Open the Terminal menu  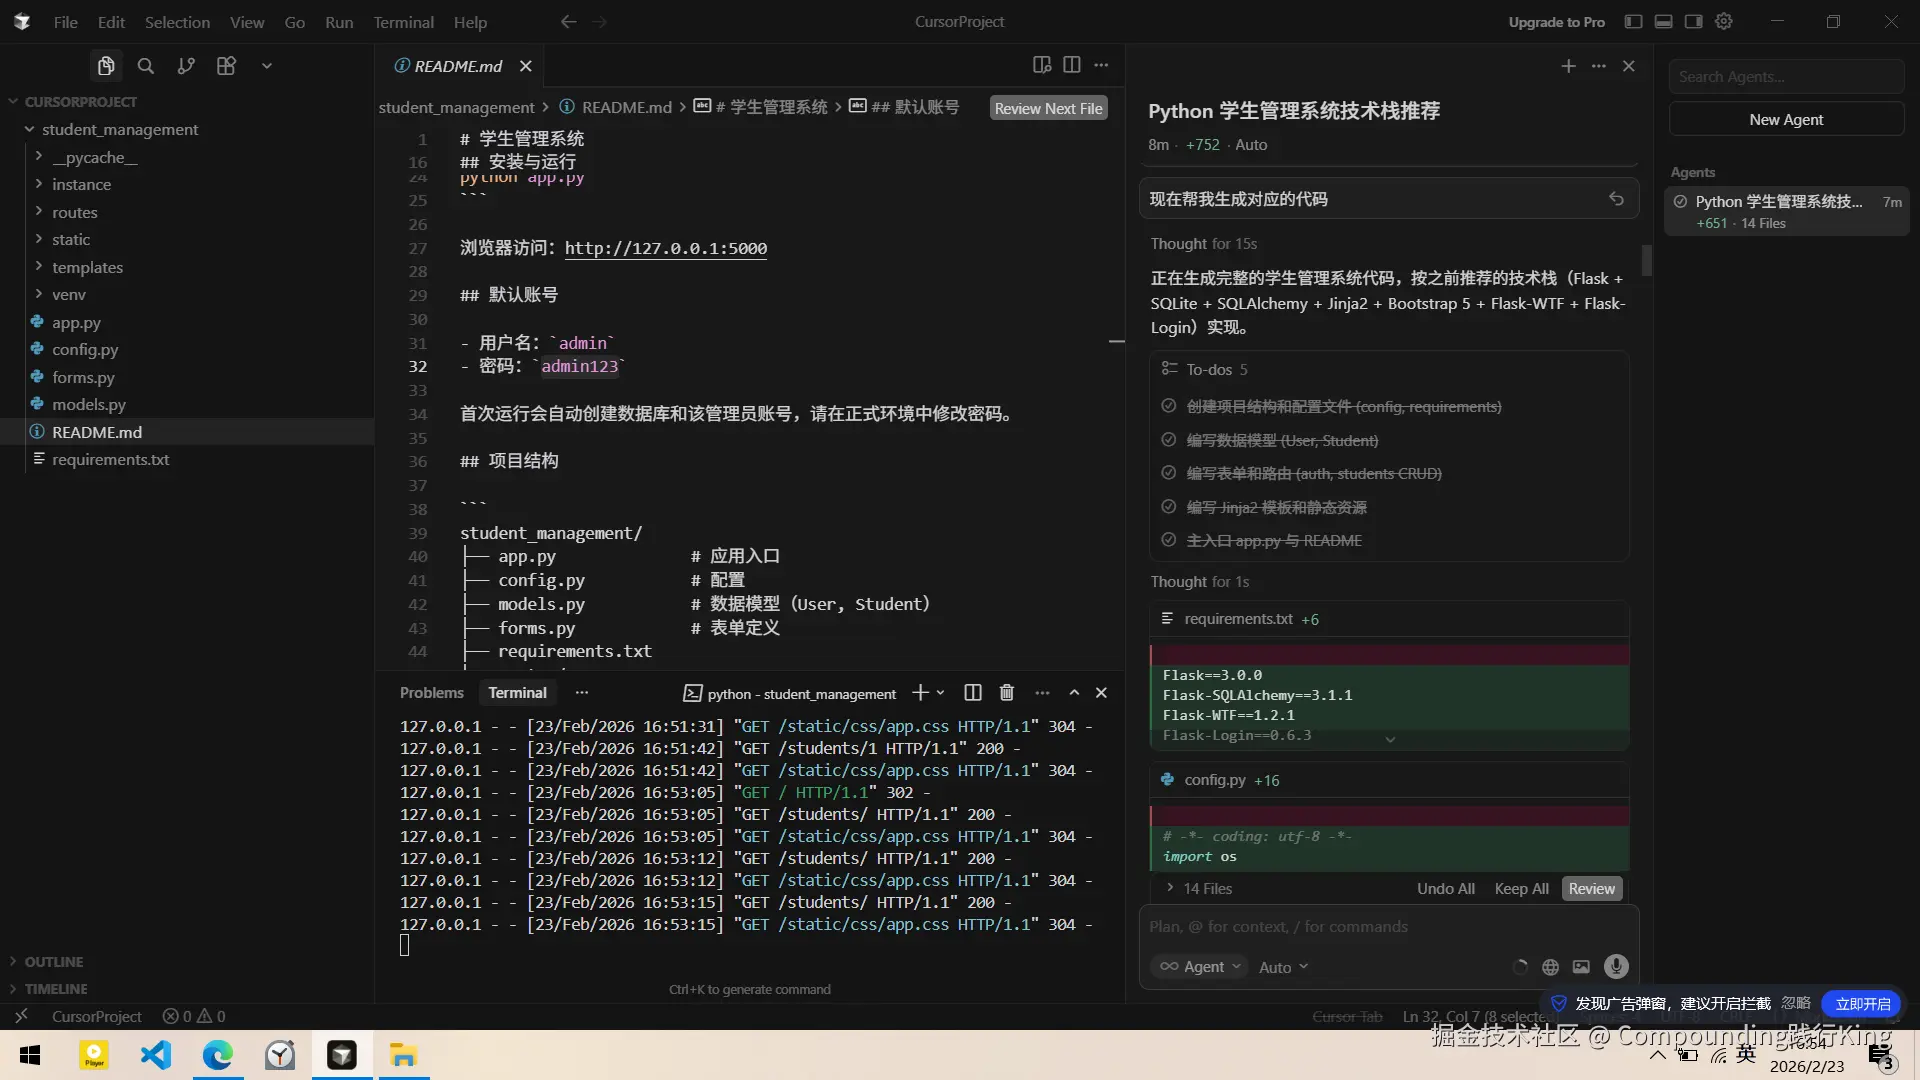tap(403, 22)
